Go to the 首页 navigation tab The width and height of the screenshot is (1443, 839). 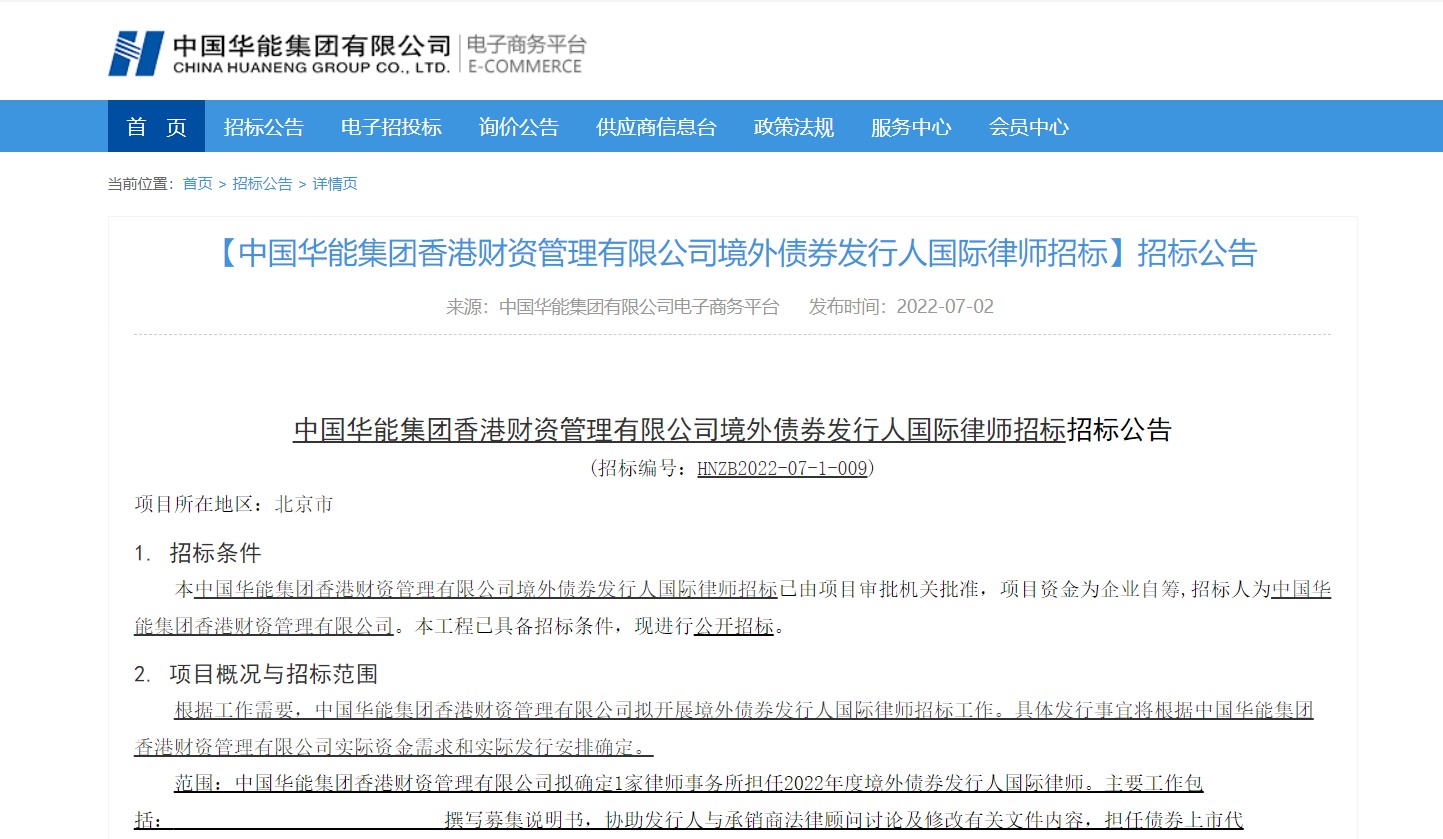pos(156,127)
